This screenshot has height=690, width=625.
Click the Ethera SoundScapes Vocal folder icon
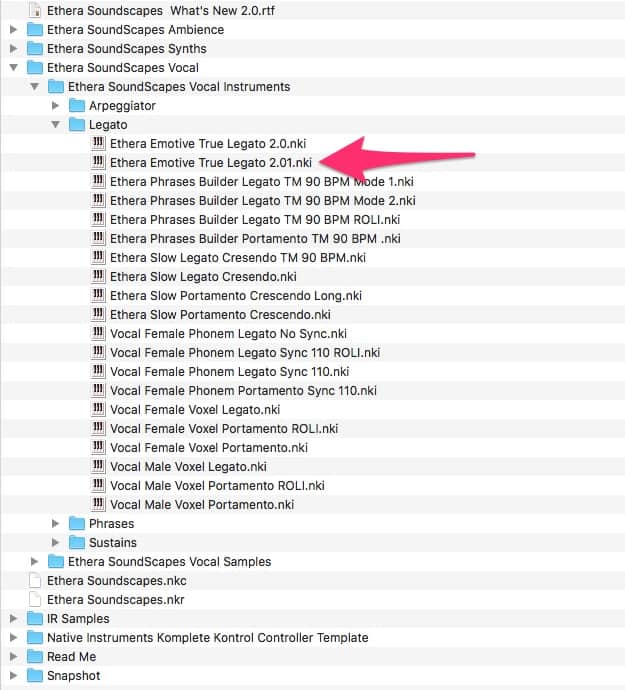click(x=35, y=68)
